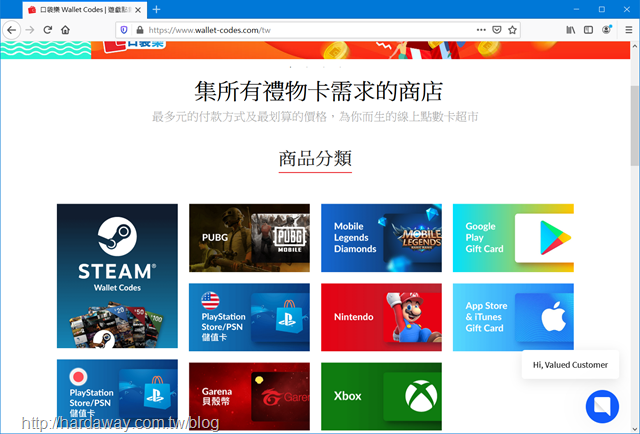This screenshot has width=640, height=434.
Task: Click the 'Hi, Valued Customer' chat message
Action: [x=570, y=365]
